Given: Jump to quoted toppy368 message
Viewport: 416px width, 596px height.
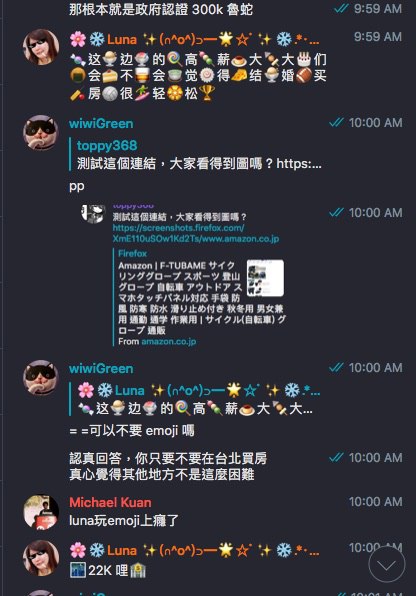Looking at the screenshot, I should [196, 154].
